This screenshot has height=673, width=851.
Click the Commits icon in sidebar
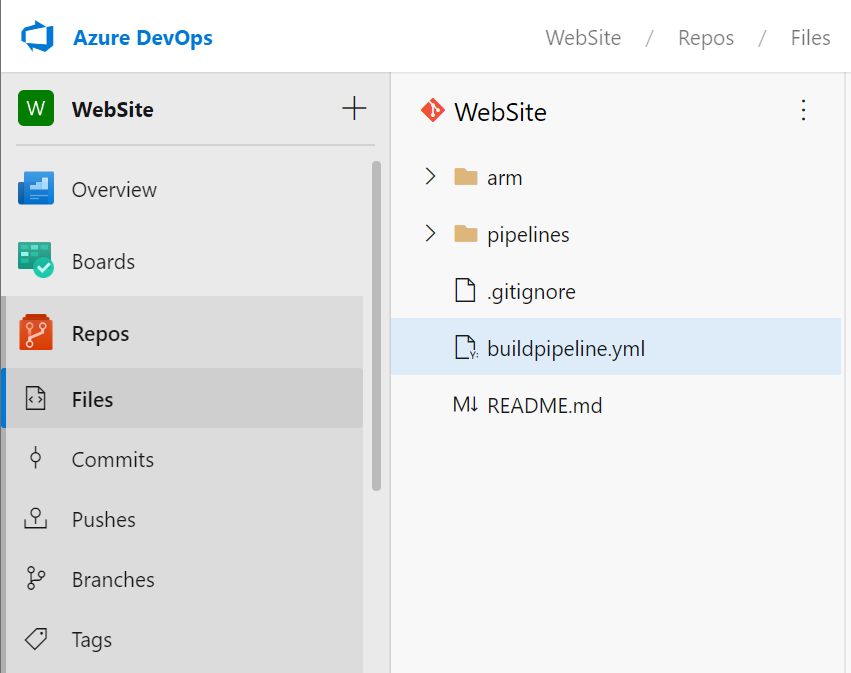click(36, 459)
